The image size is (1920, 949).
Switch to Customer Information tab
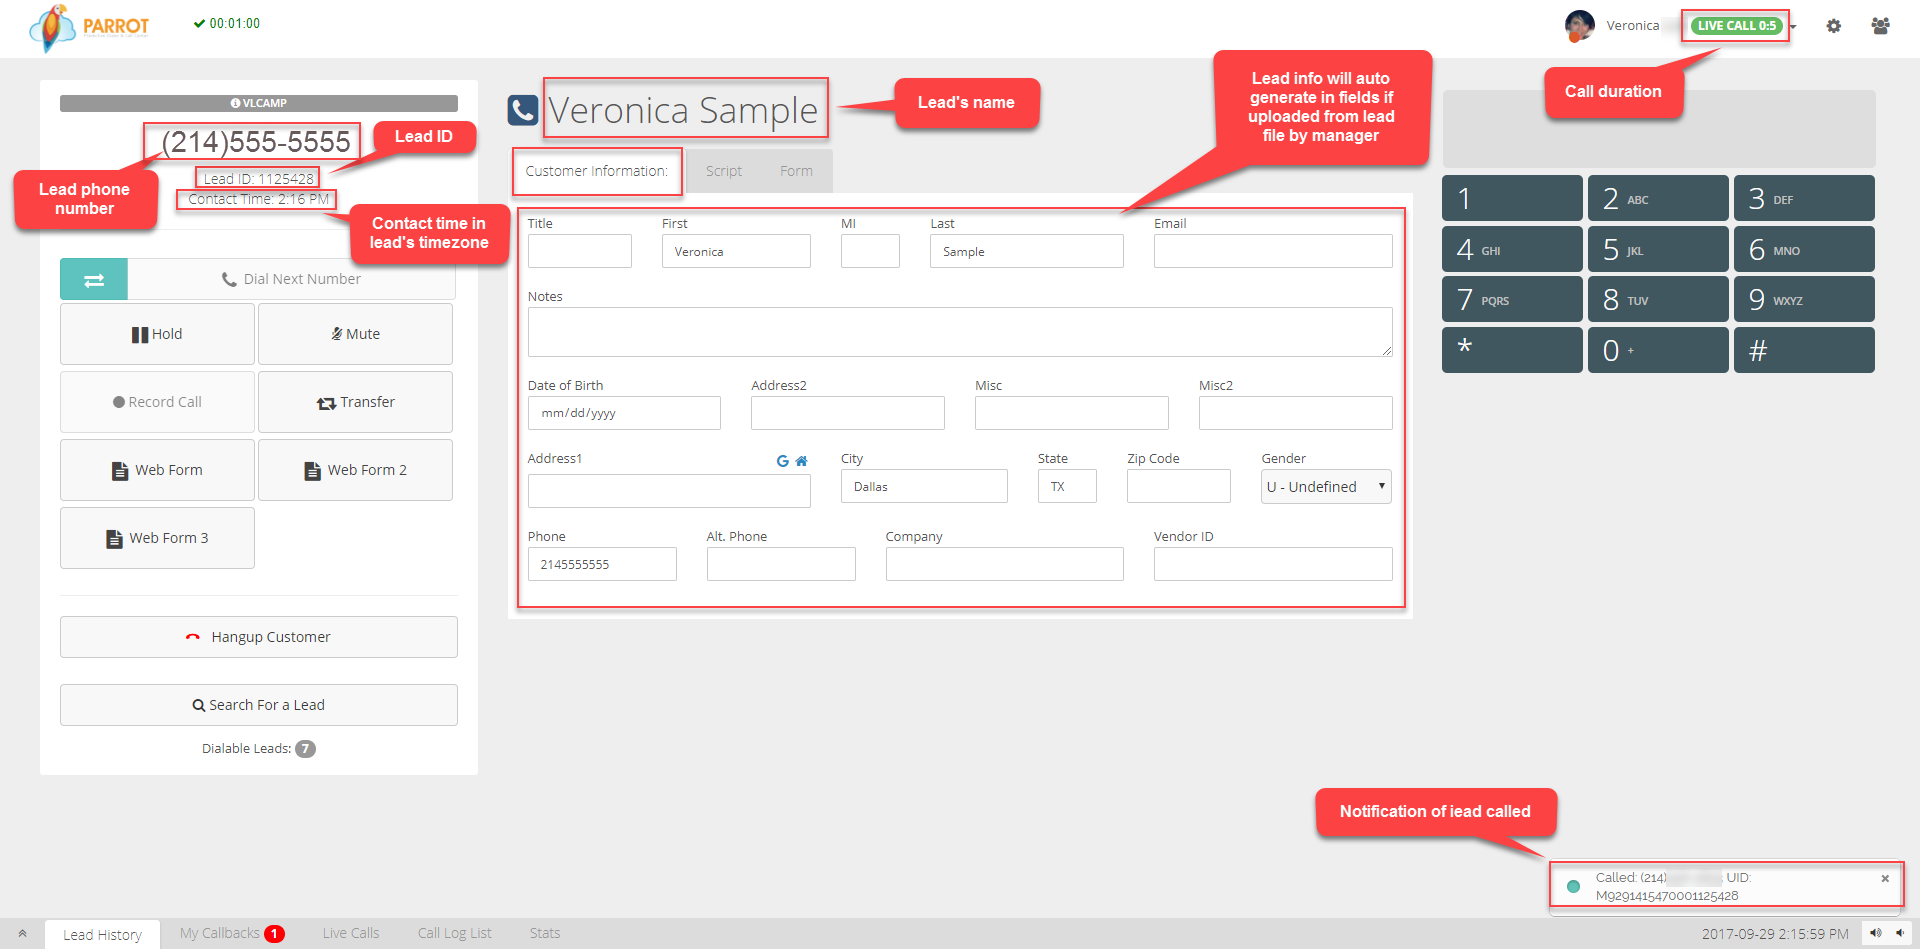(597, 171)
